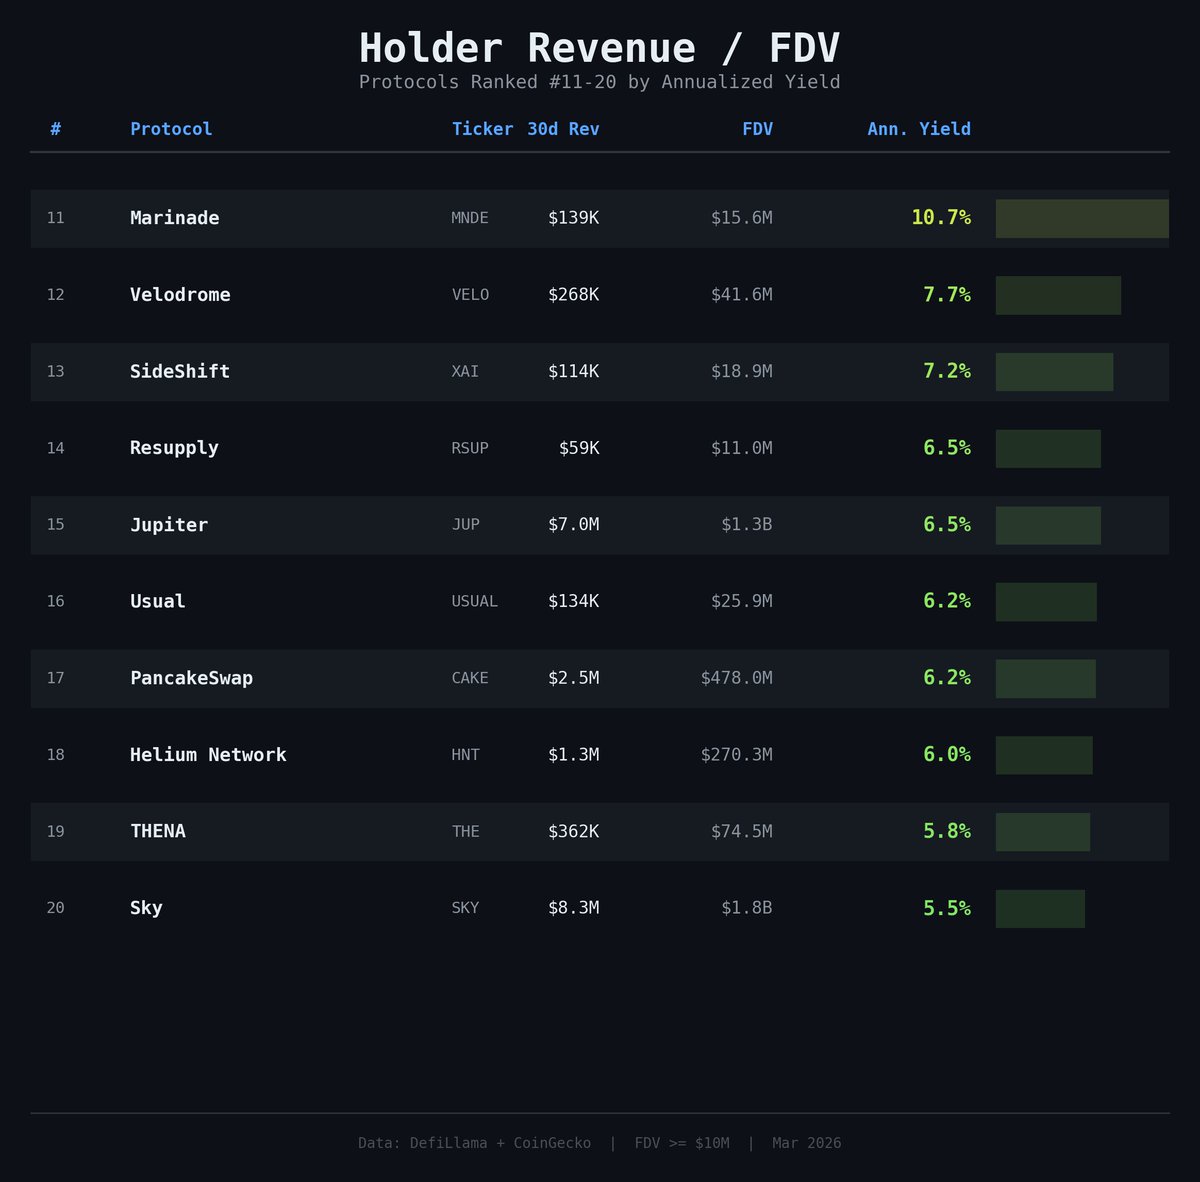Click the $478.0M FDV value

coord(737,678)
